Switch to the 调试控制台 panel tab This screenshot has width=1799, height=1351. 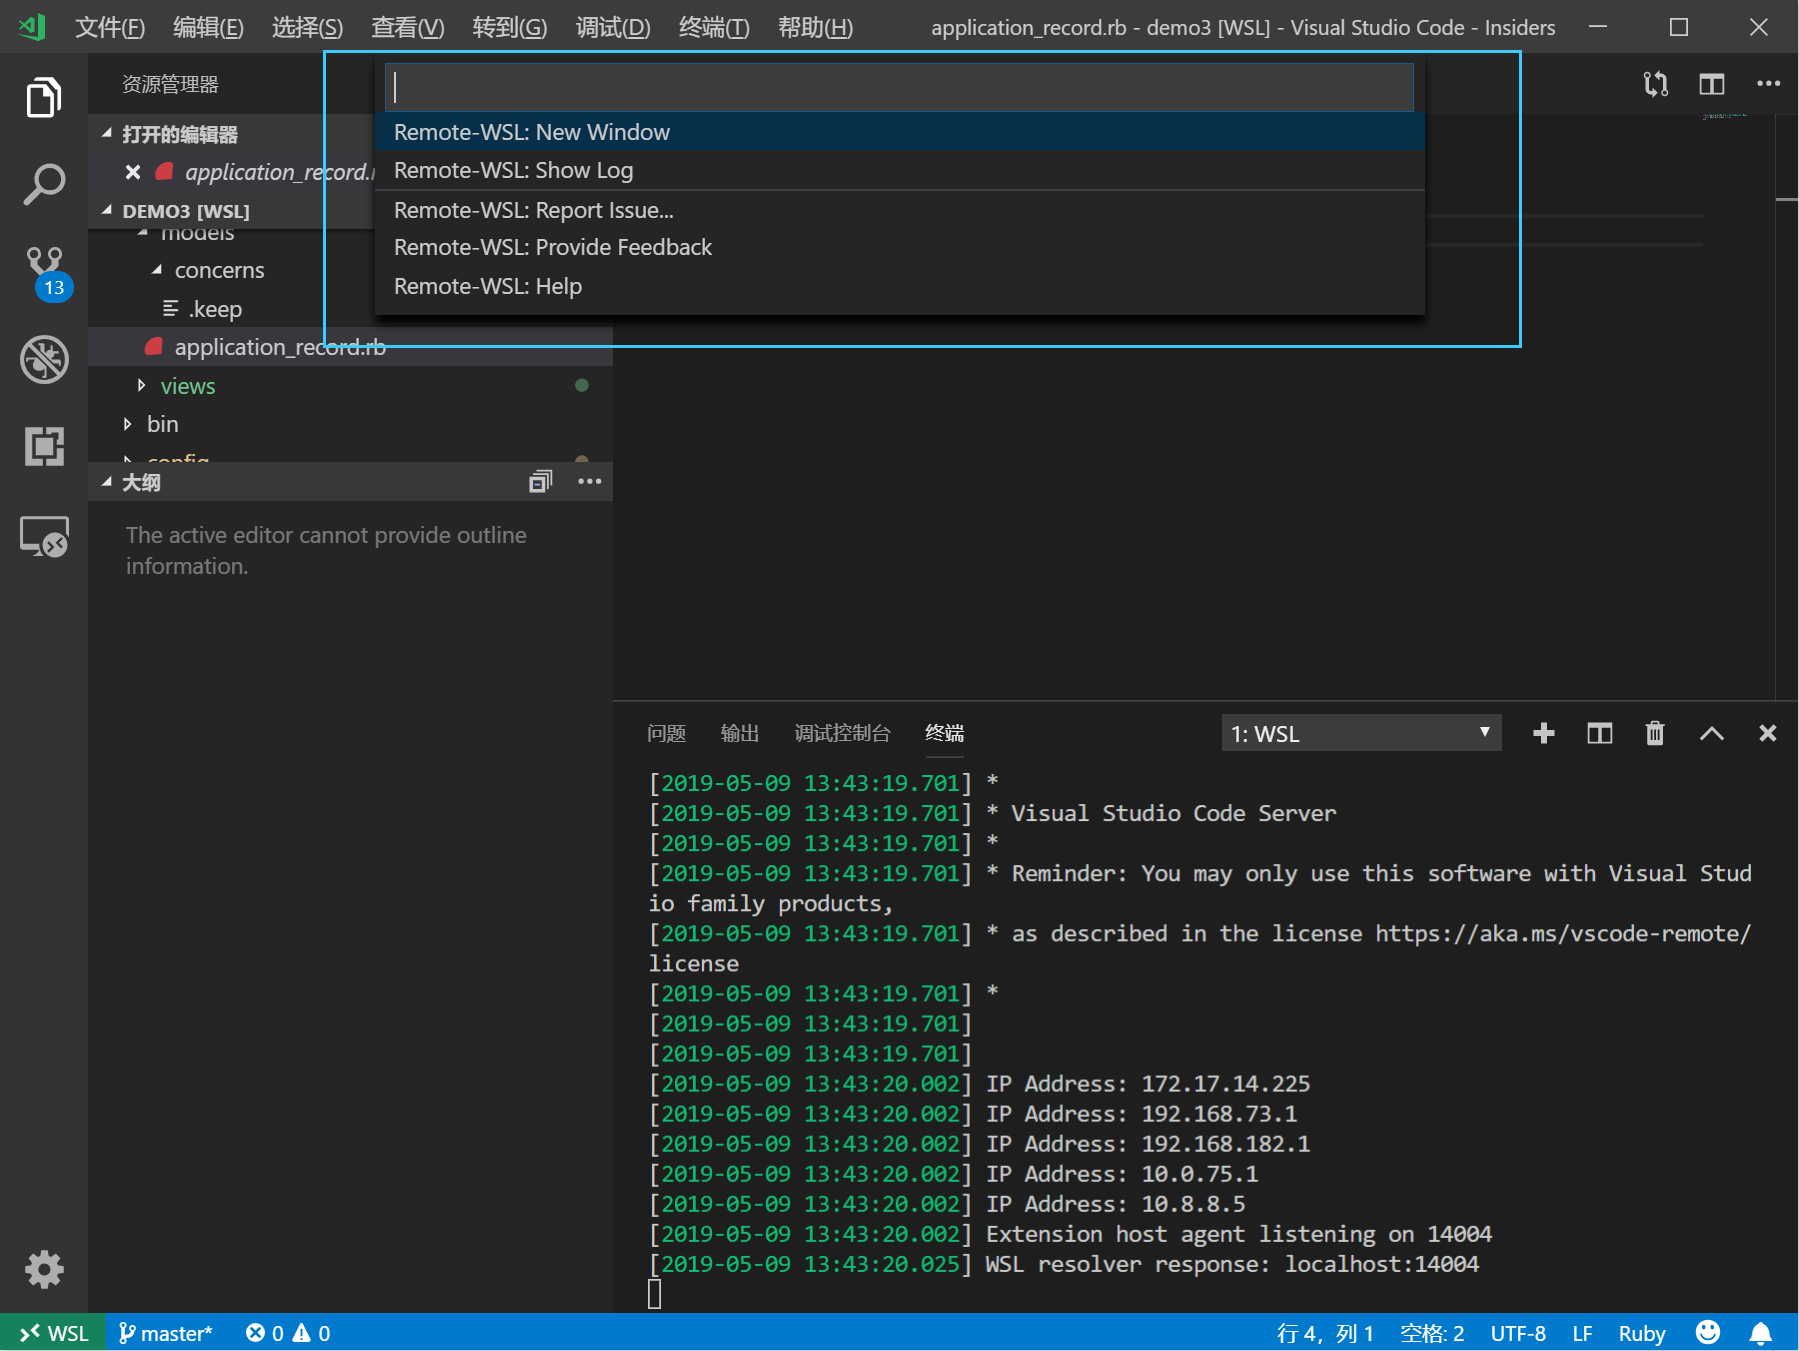(842, 733)
